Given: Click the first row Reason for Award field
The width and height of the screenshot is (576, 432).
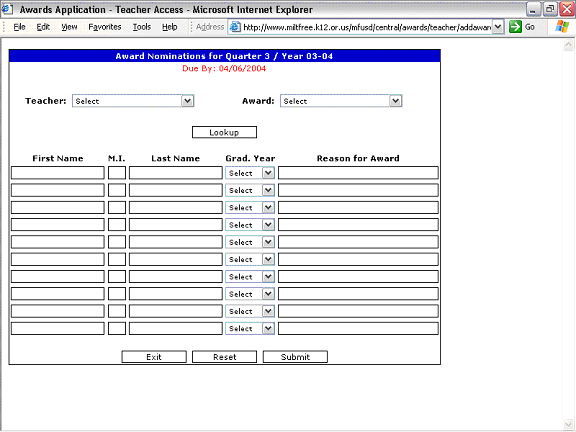Looking at the screenshot, I should (x=358, y=173).
